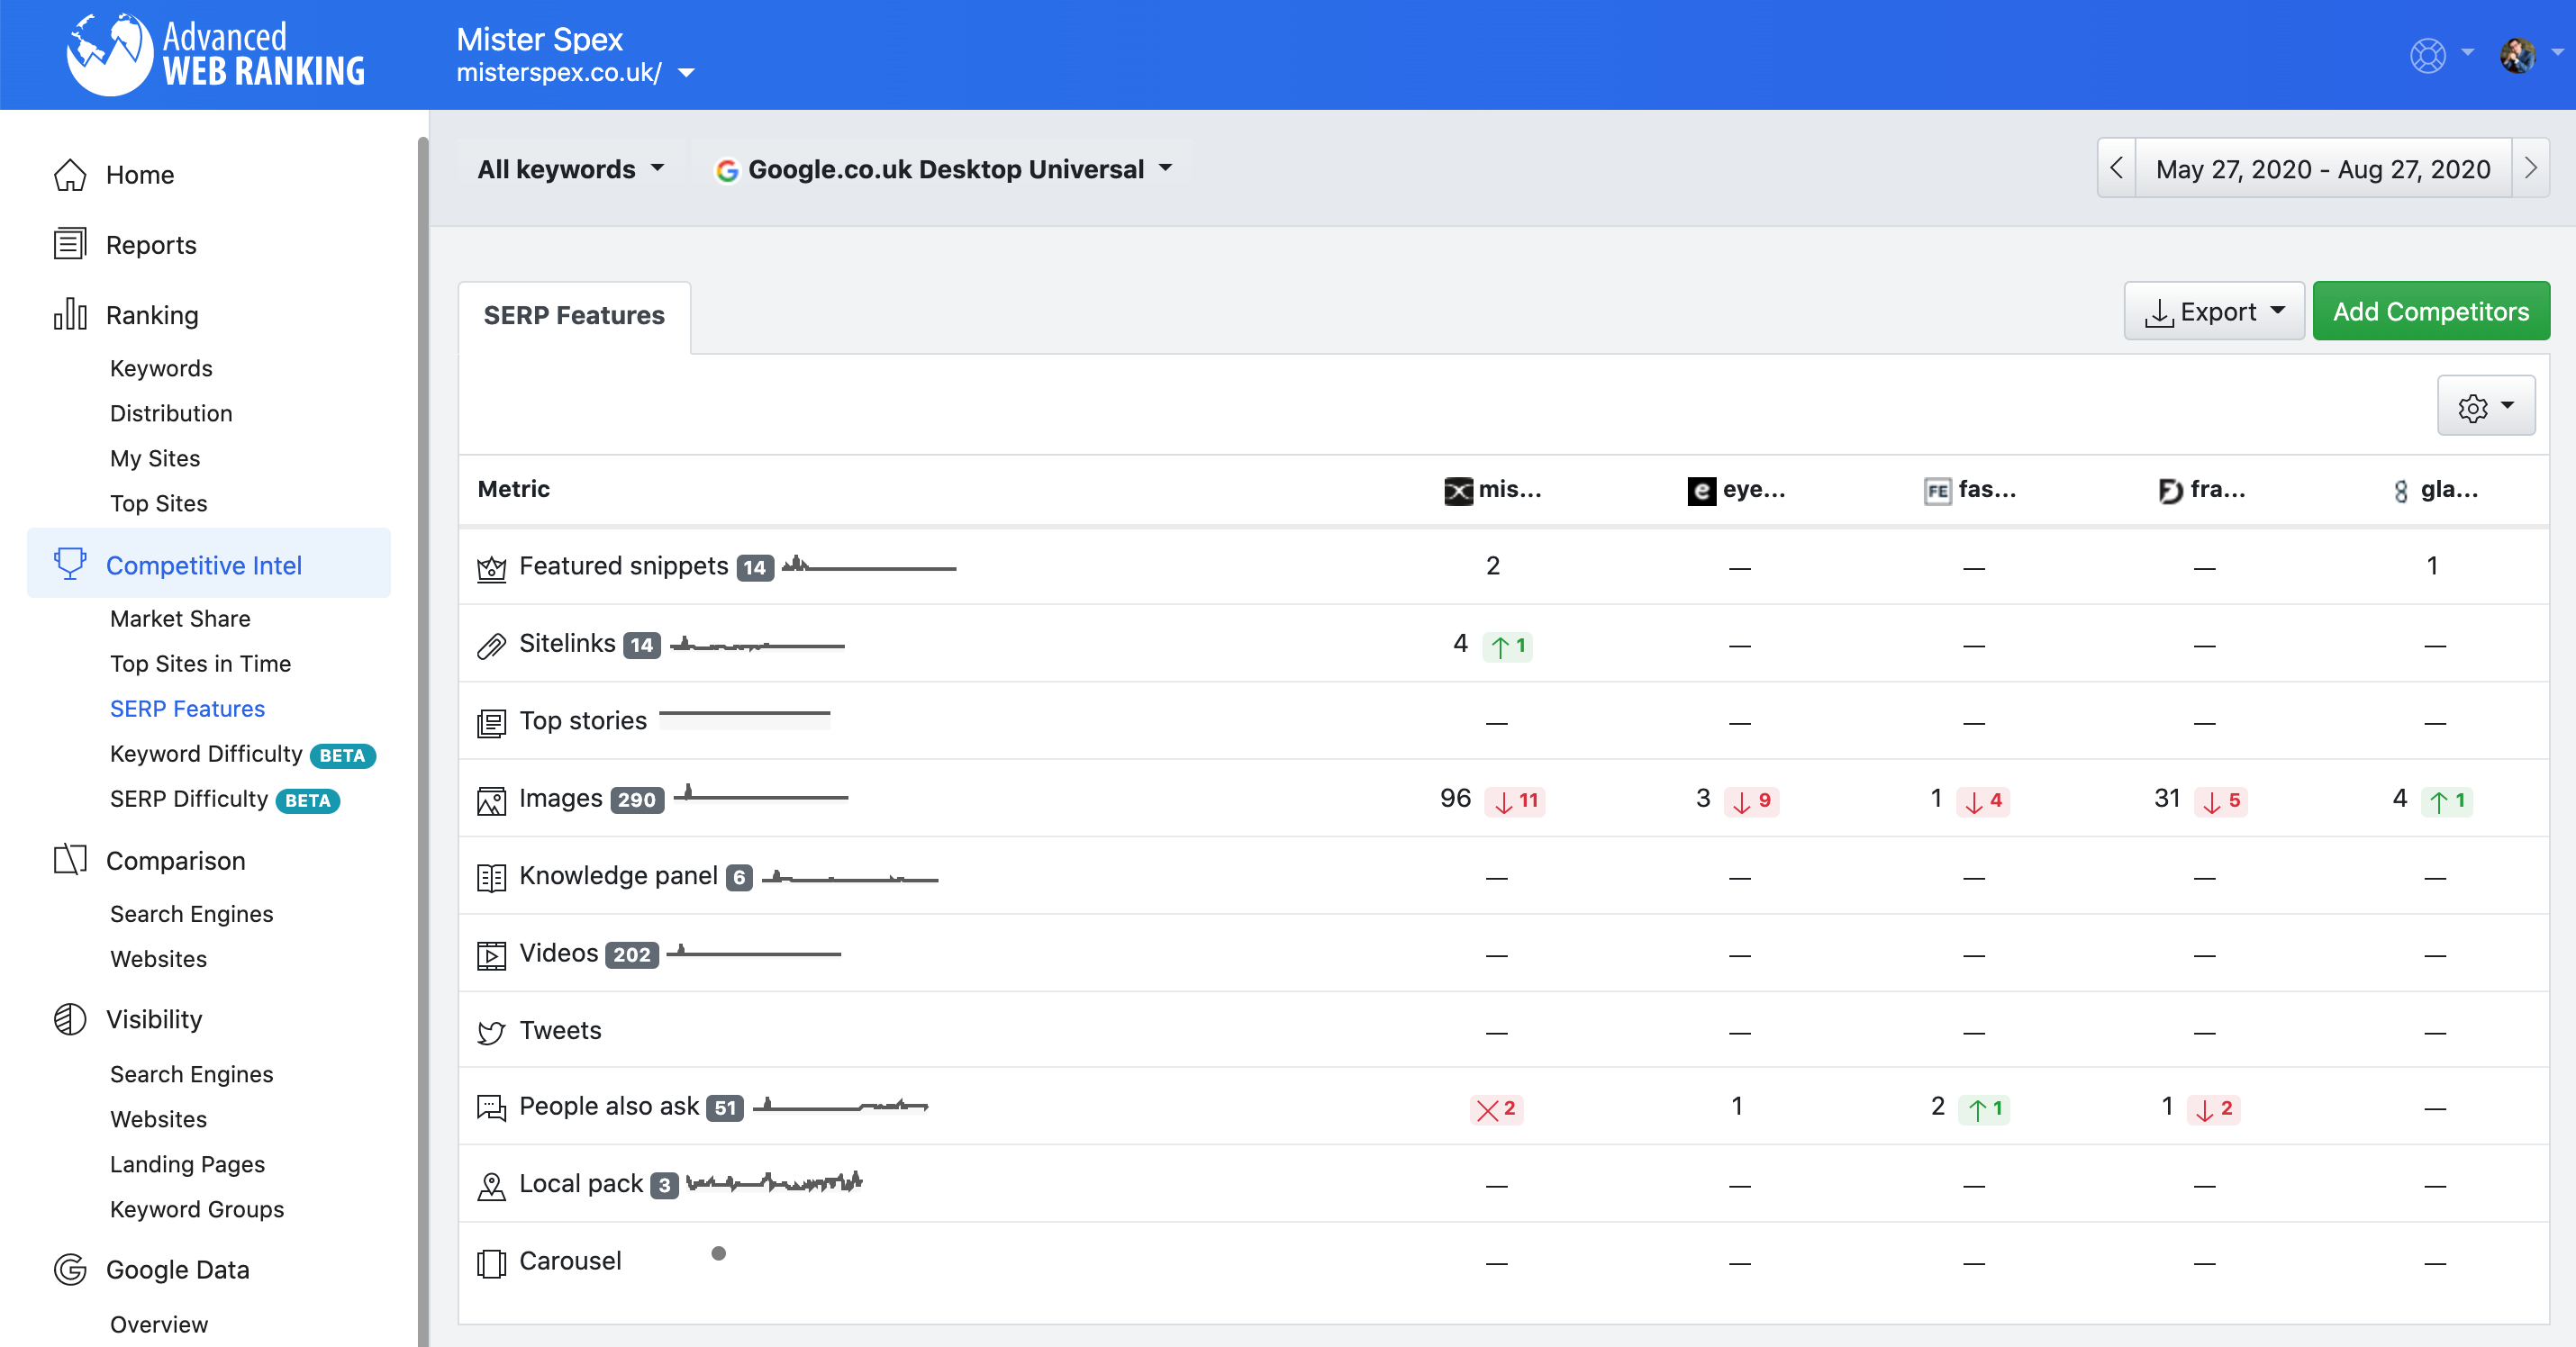This screenshot has height=1347, width=2576.
Task: Click the Images count badge 290
Action: coord(637,800)
